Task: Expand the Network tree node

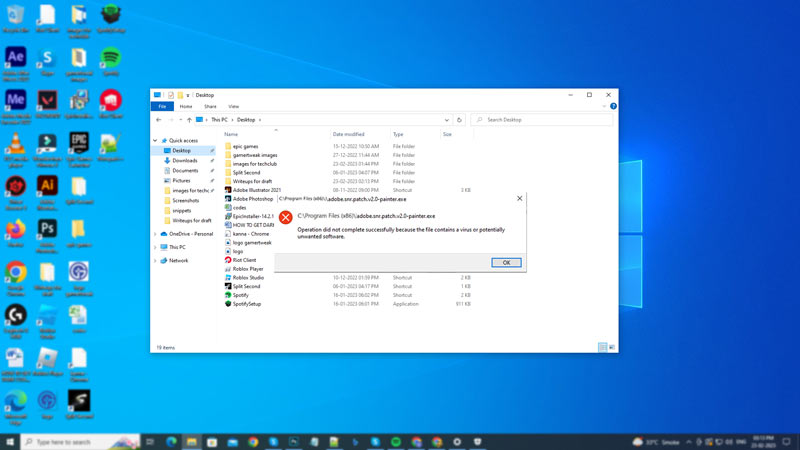Action: (x=156, y=261)
